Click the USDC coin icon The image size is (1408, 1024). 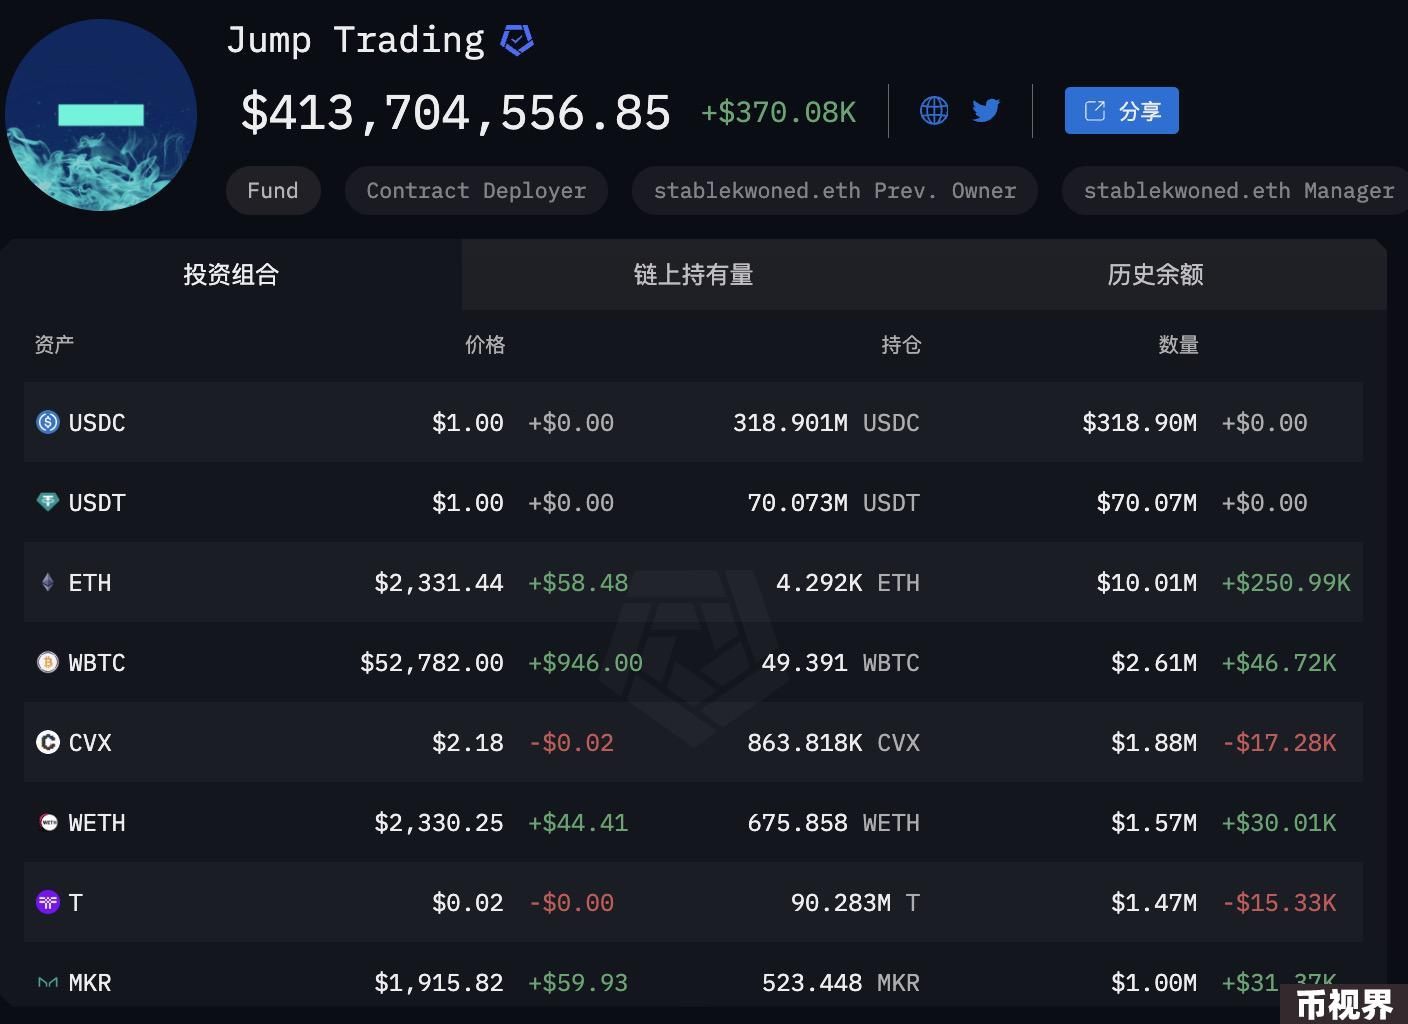[47, 422]
